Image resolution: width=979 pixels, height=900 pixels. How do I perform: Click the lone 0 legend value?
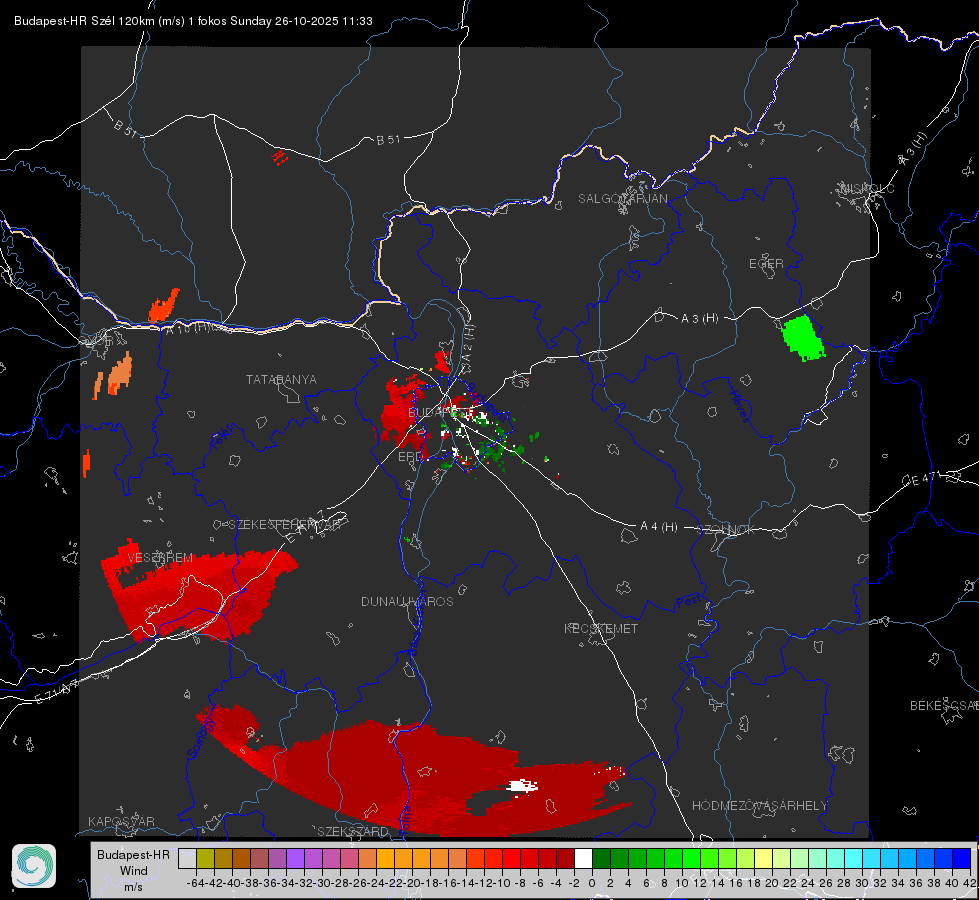pyautogui.click(x=592, y=883)
